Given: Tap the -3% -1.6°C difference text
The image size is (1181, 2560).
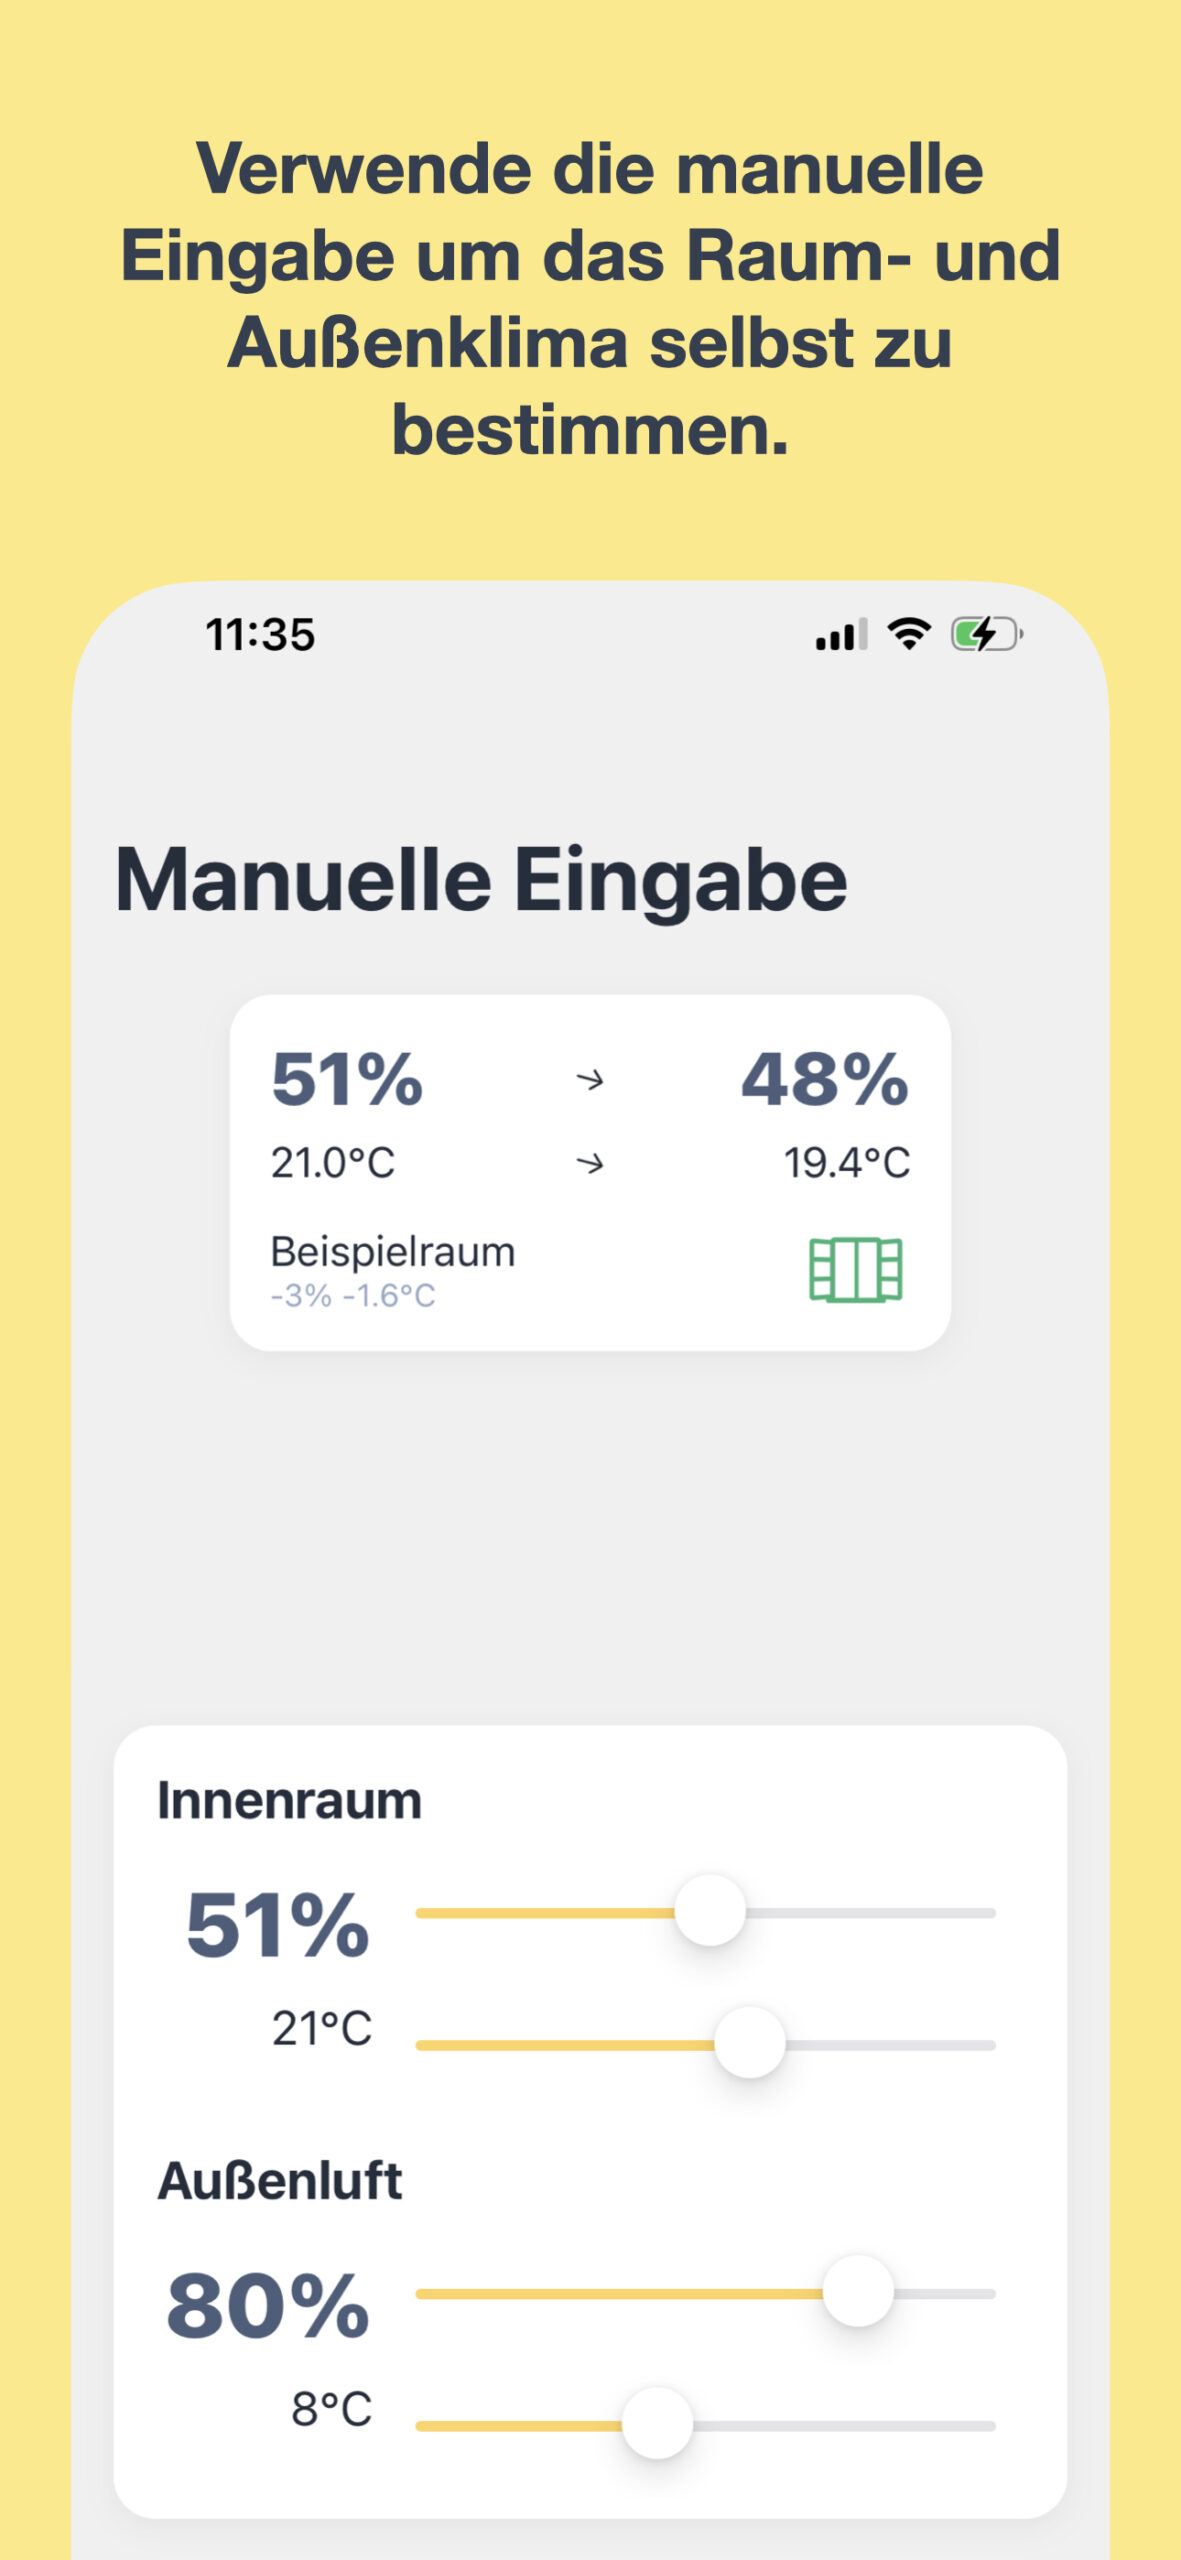Looking at the screenshot, I should tap(353, 1296).
